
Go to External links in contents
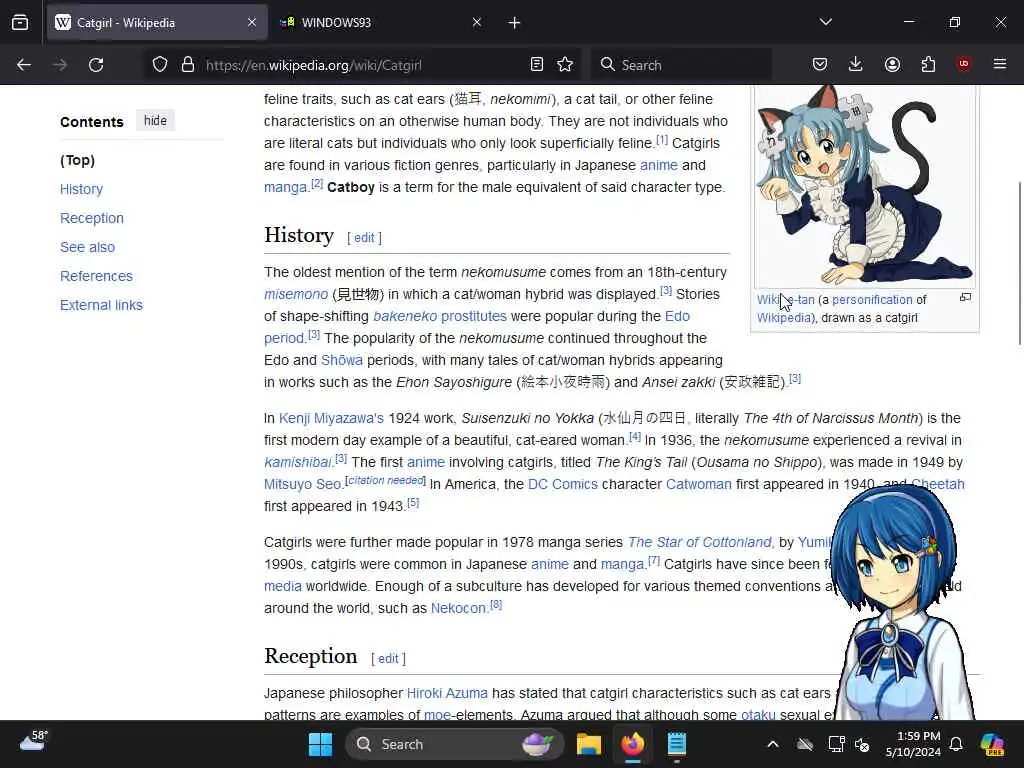coord(101,305)
